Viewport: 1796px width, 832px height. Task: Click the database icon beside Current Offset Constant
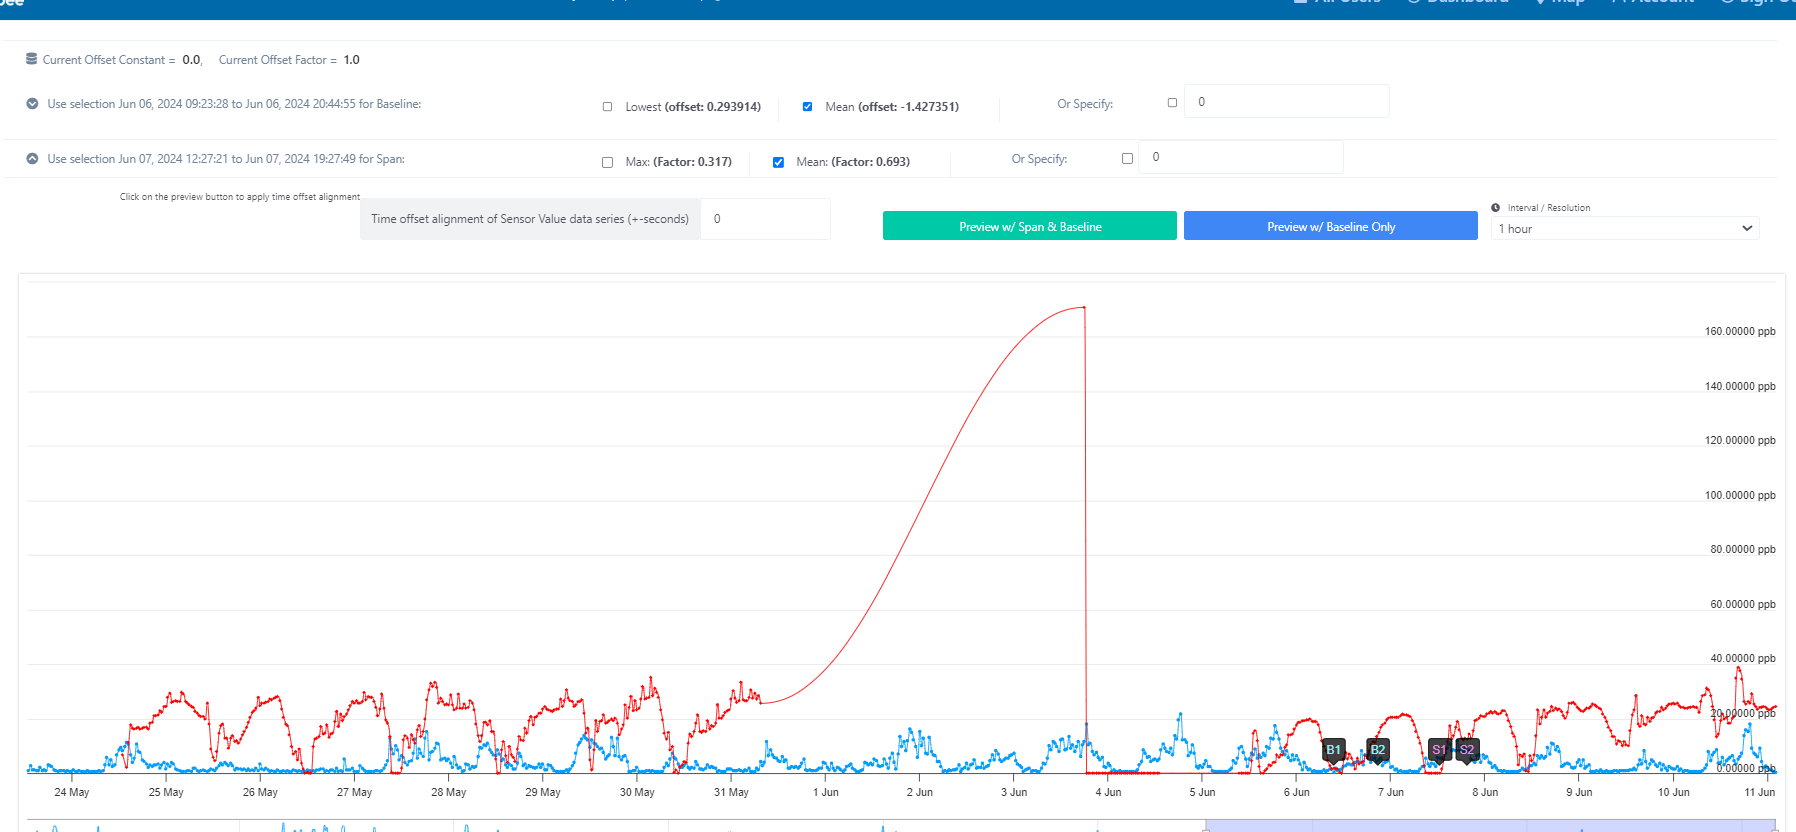[32, 59]
